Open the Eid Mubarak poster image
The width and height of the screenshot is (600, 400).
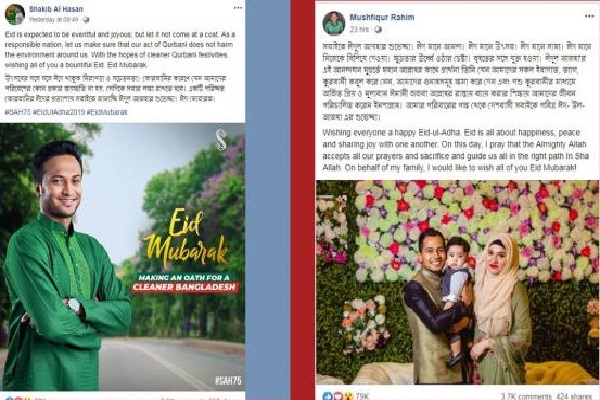click(x=122, y=257)
